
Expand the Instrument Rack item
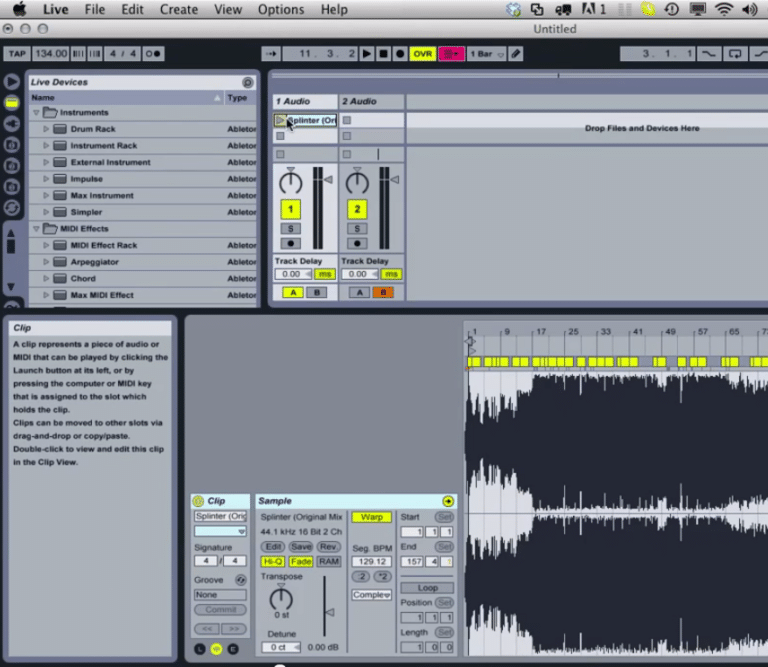tap(46, 145)
